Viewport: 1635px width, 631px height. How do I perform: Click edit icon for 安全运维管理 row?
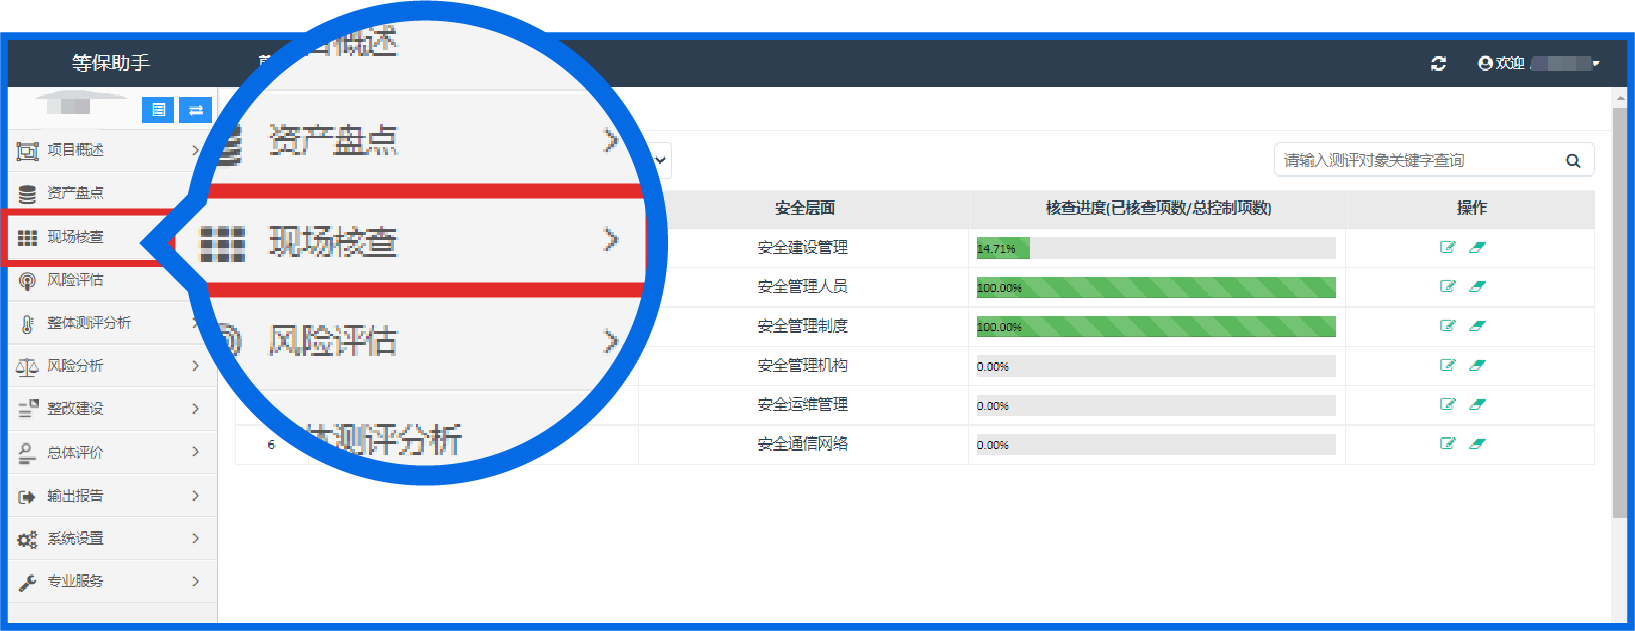click(1447, 404)
